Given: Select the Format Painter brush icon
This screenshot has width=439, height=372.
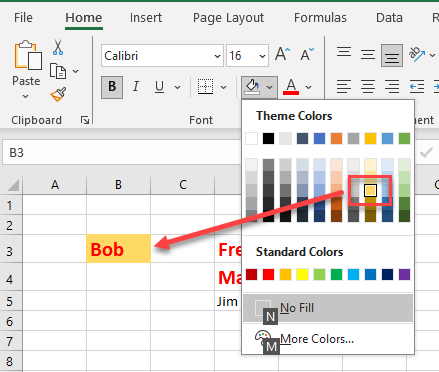Looking at the screenshot, I should point(58,95).
